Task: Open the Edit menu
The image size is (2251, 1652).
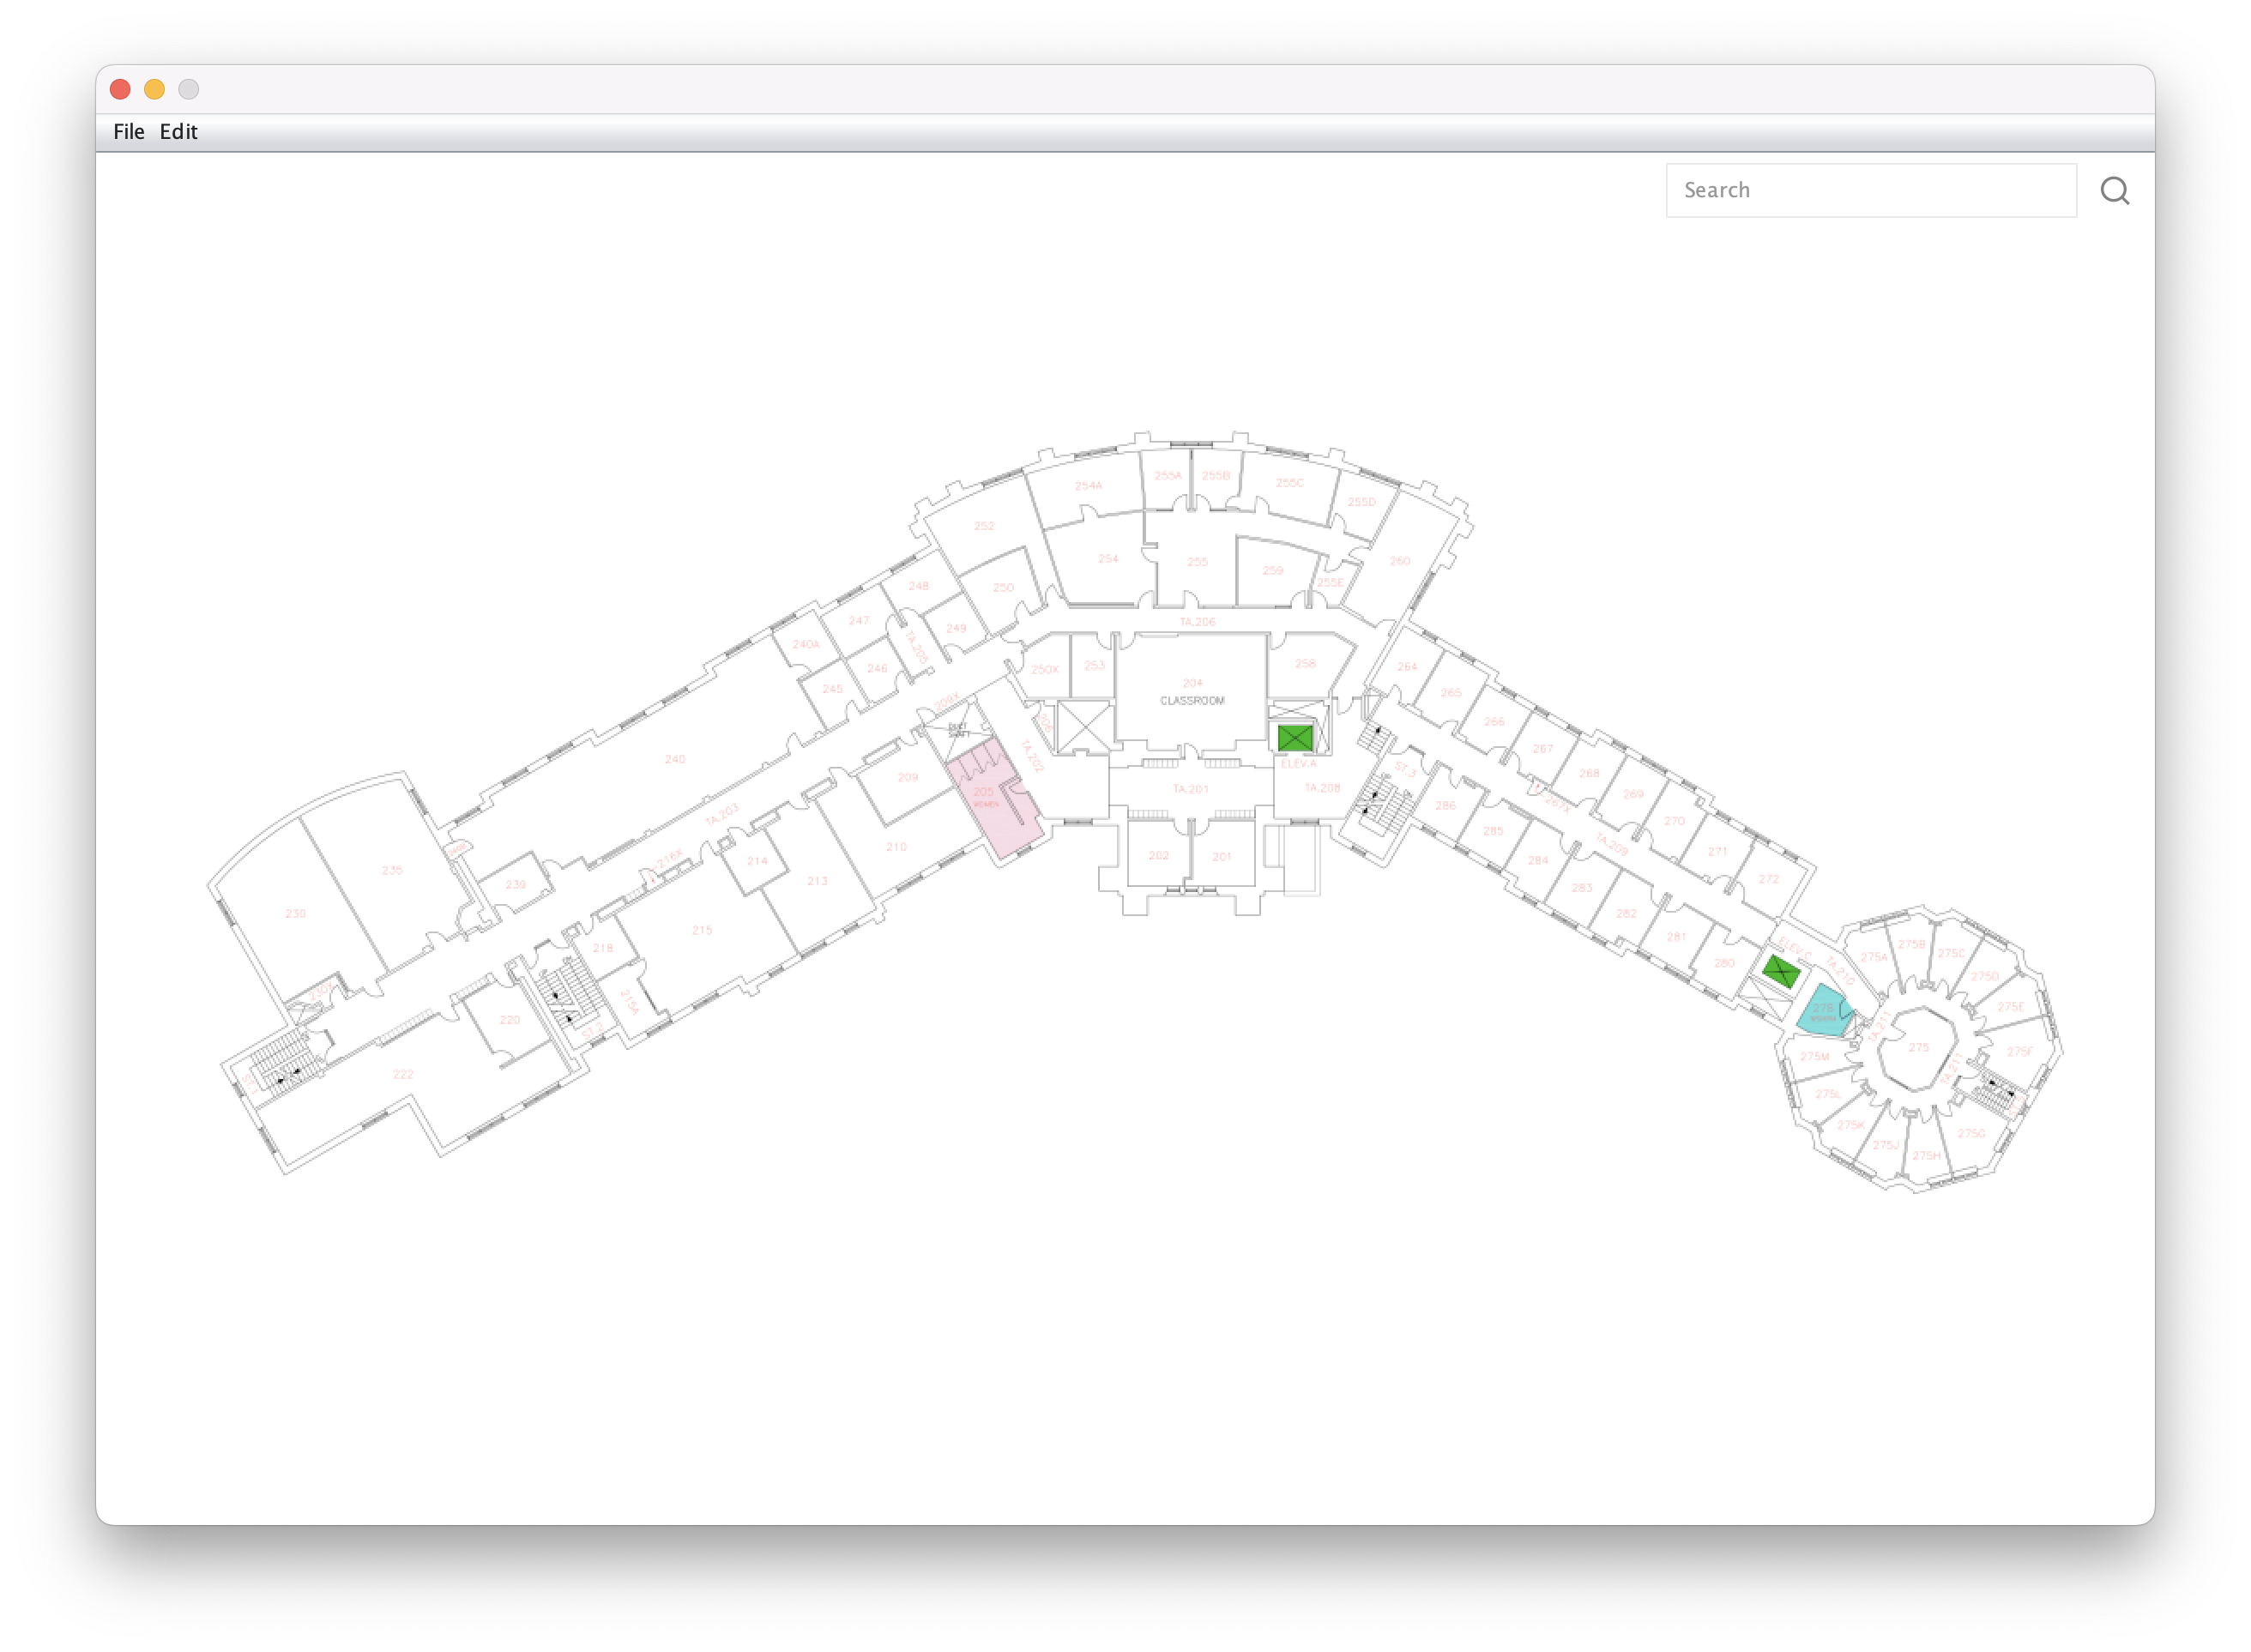Action: click(178, 132)
